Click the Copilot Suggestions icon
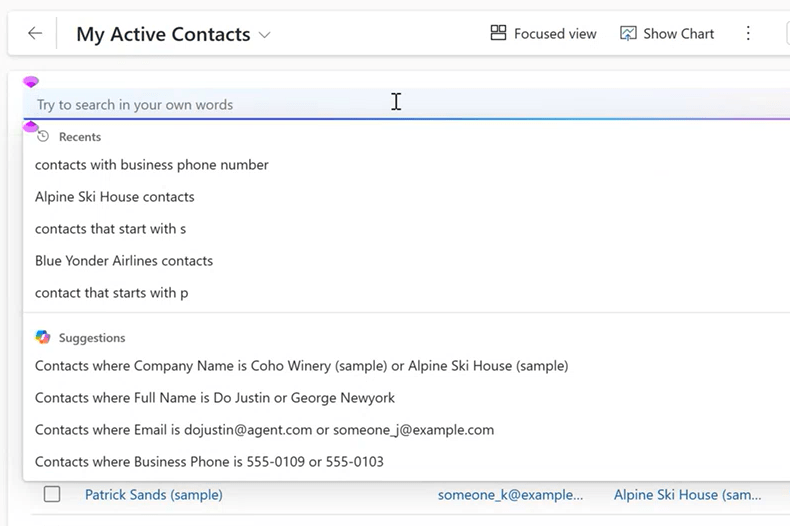This screenshot has width=790, height=526. [43, 338]
